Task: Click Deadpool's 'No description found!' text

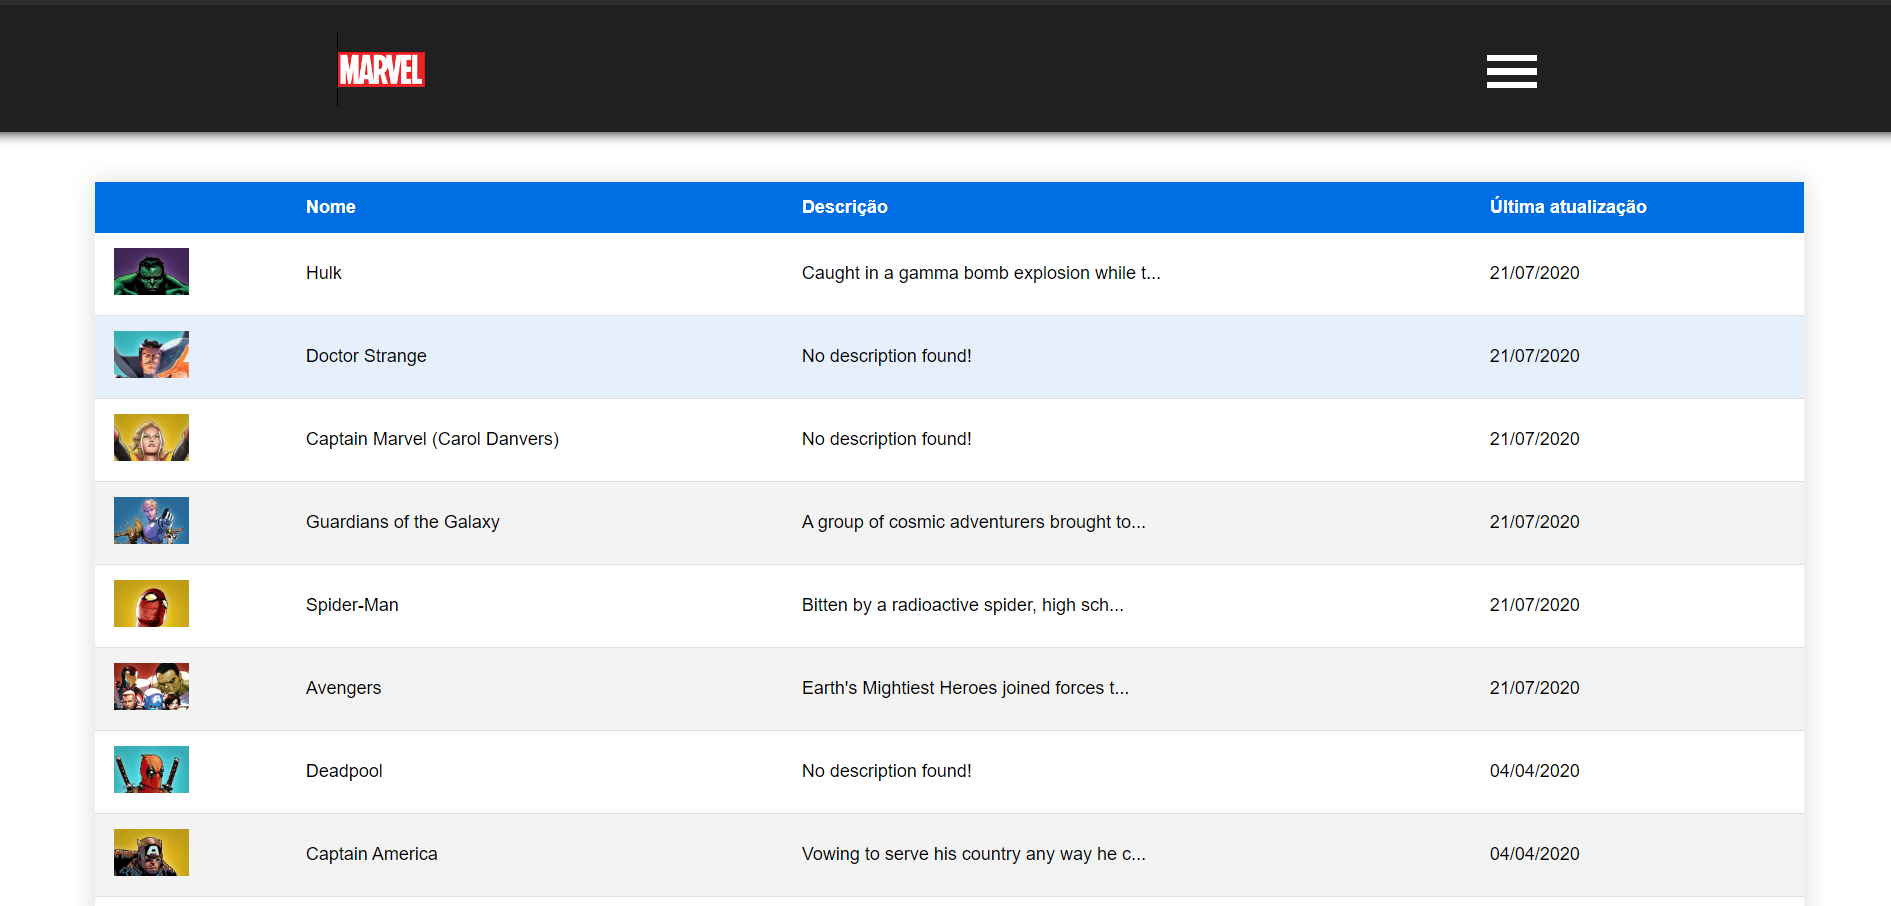Action: click(x=887, y=771)
